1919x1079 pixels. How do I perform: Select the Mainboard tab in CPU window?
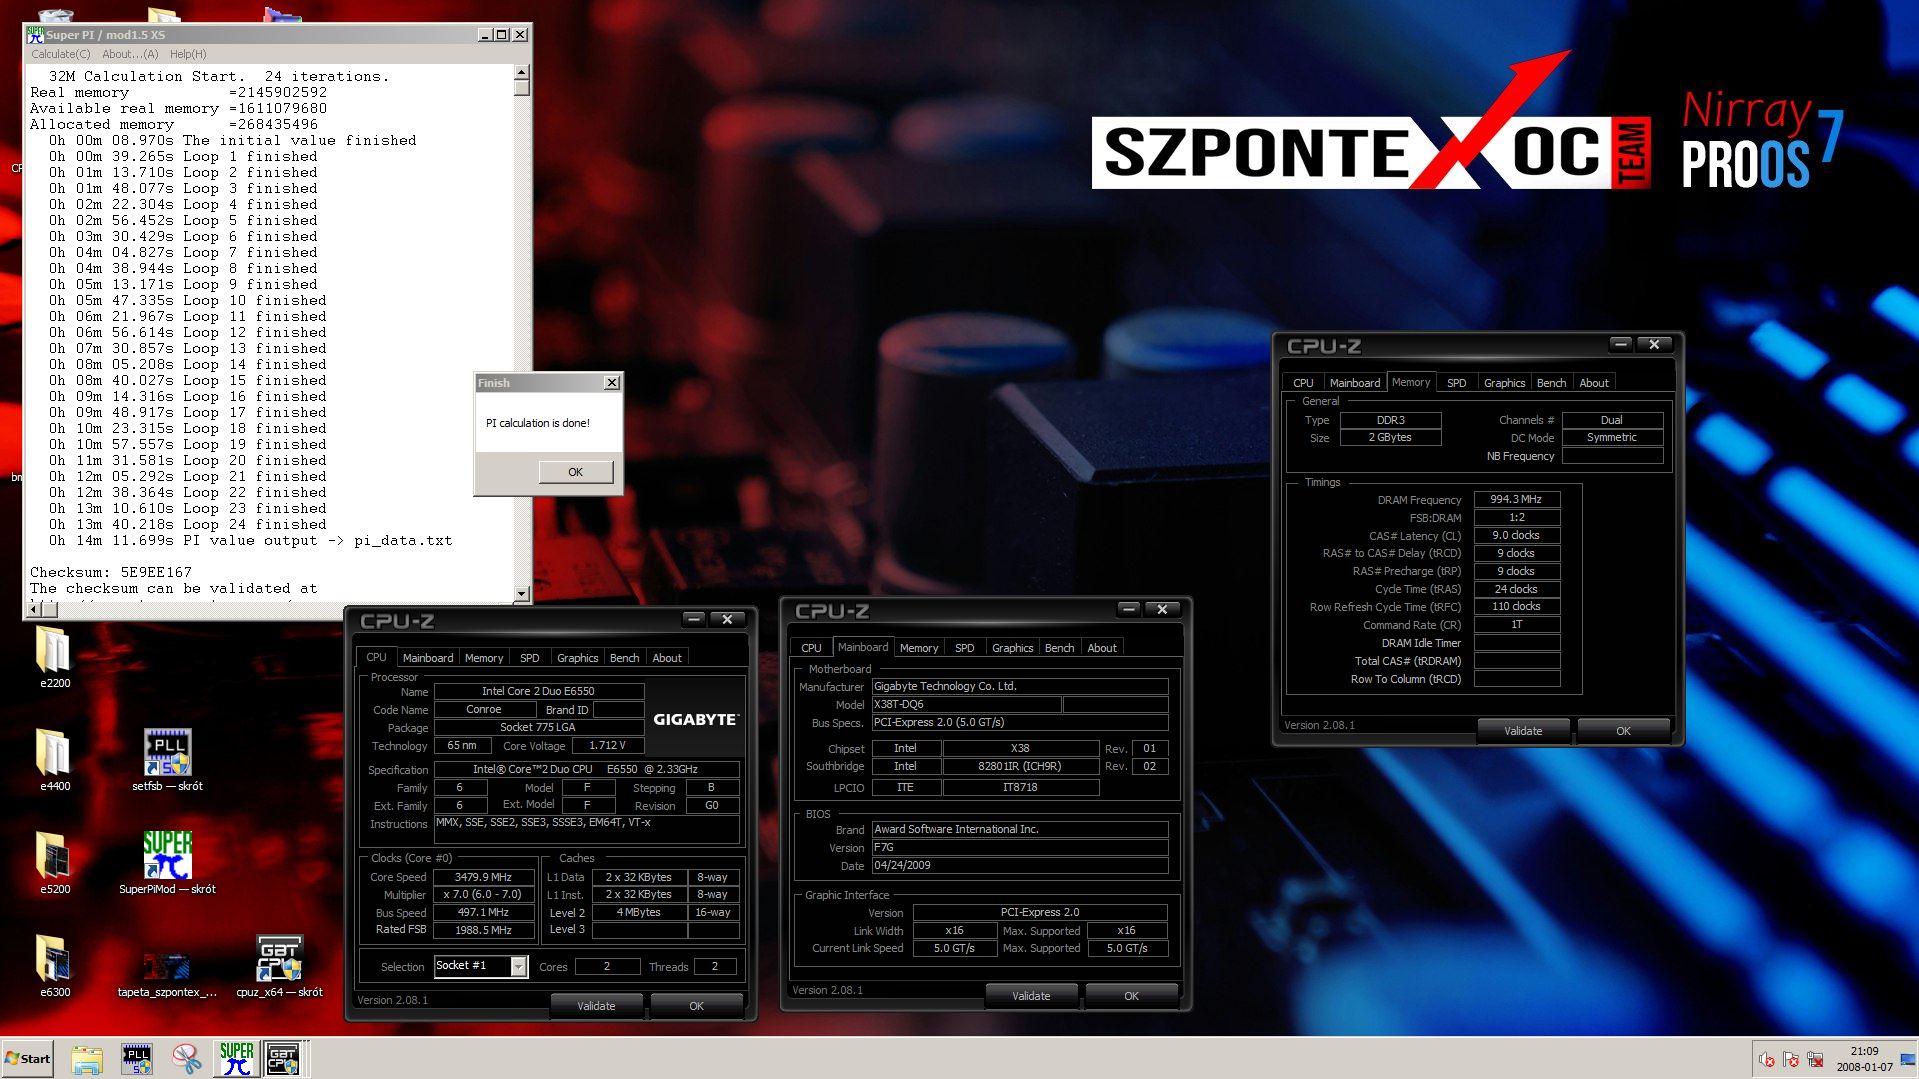(x=428, y=658)
